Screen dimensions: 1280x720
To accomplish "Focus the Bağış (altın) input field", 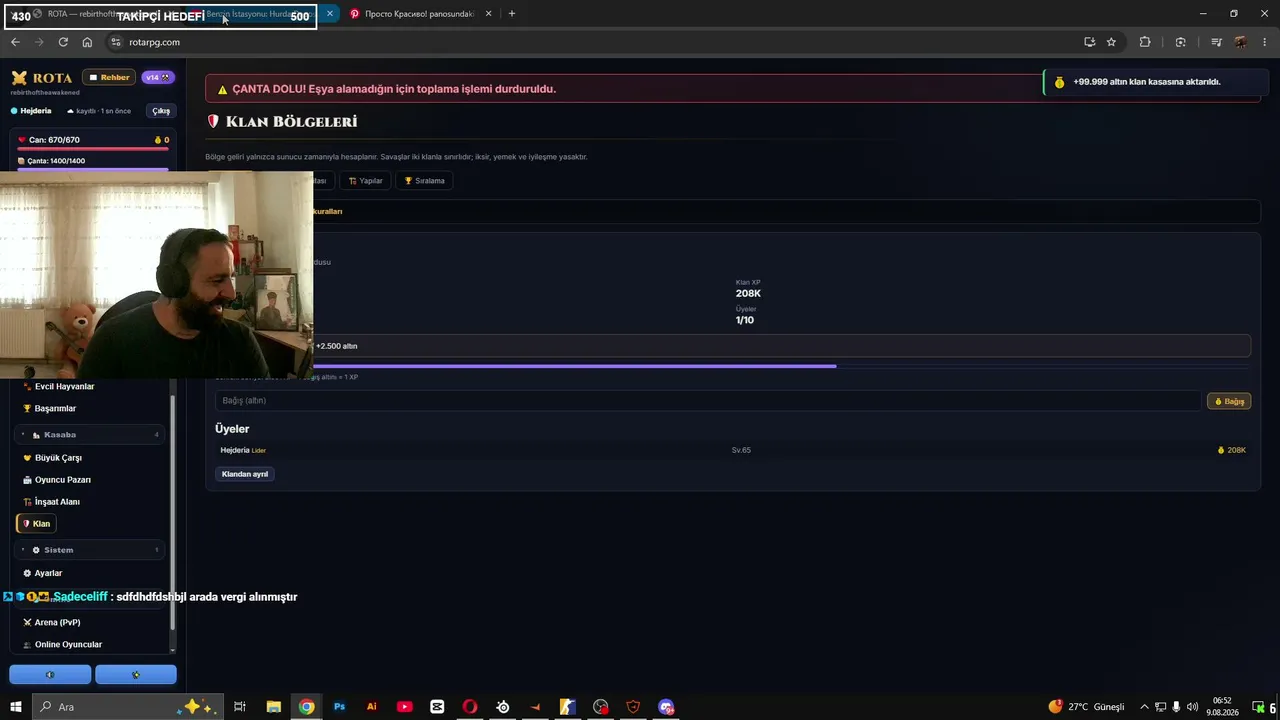I will [x=708, y=401].
